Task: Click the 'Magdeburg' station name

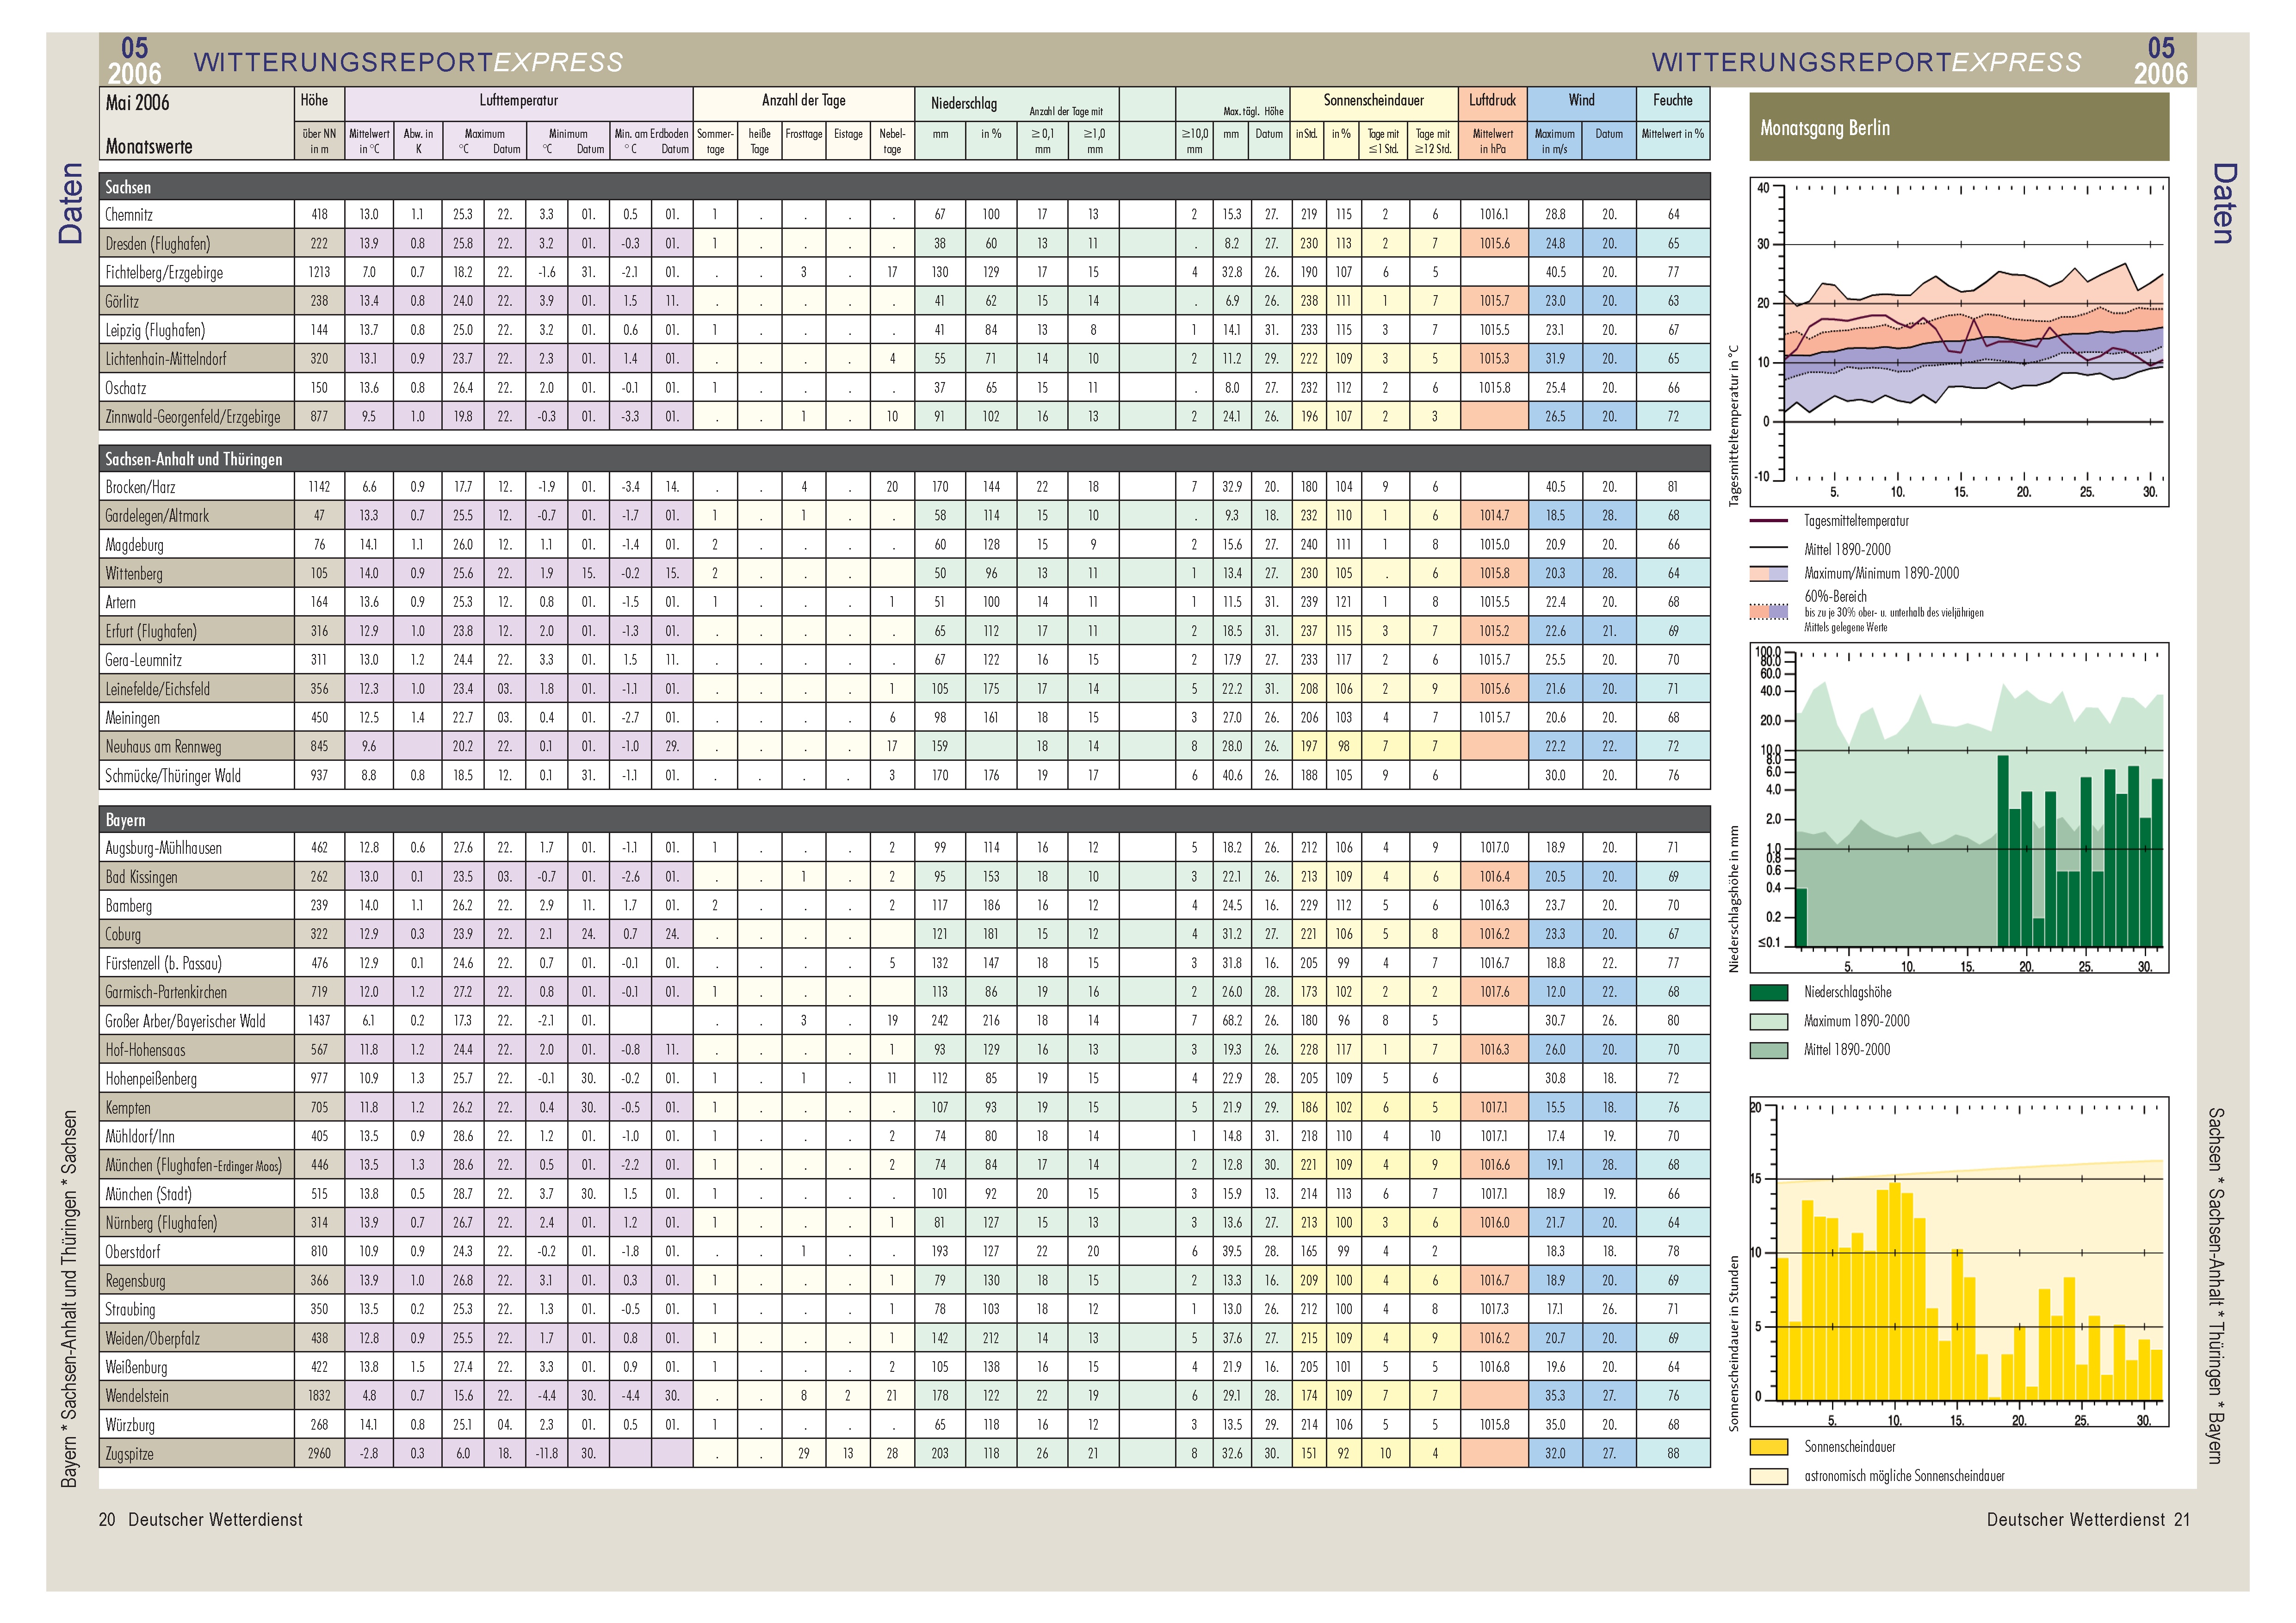Action: click(x=134, y=545)
